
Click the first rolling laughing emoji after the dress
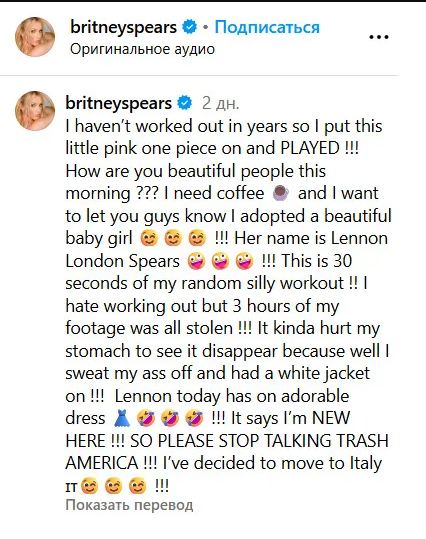coord(146,418)
